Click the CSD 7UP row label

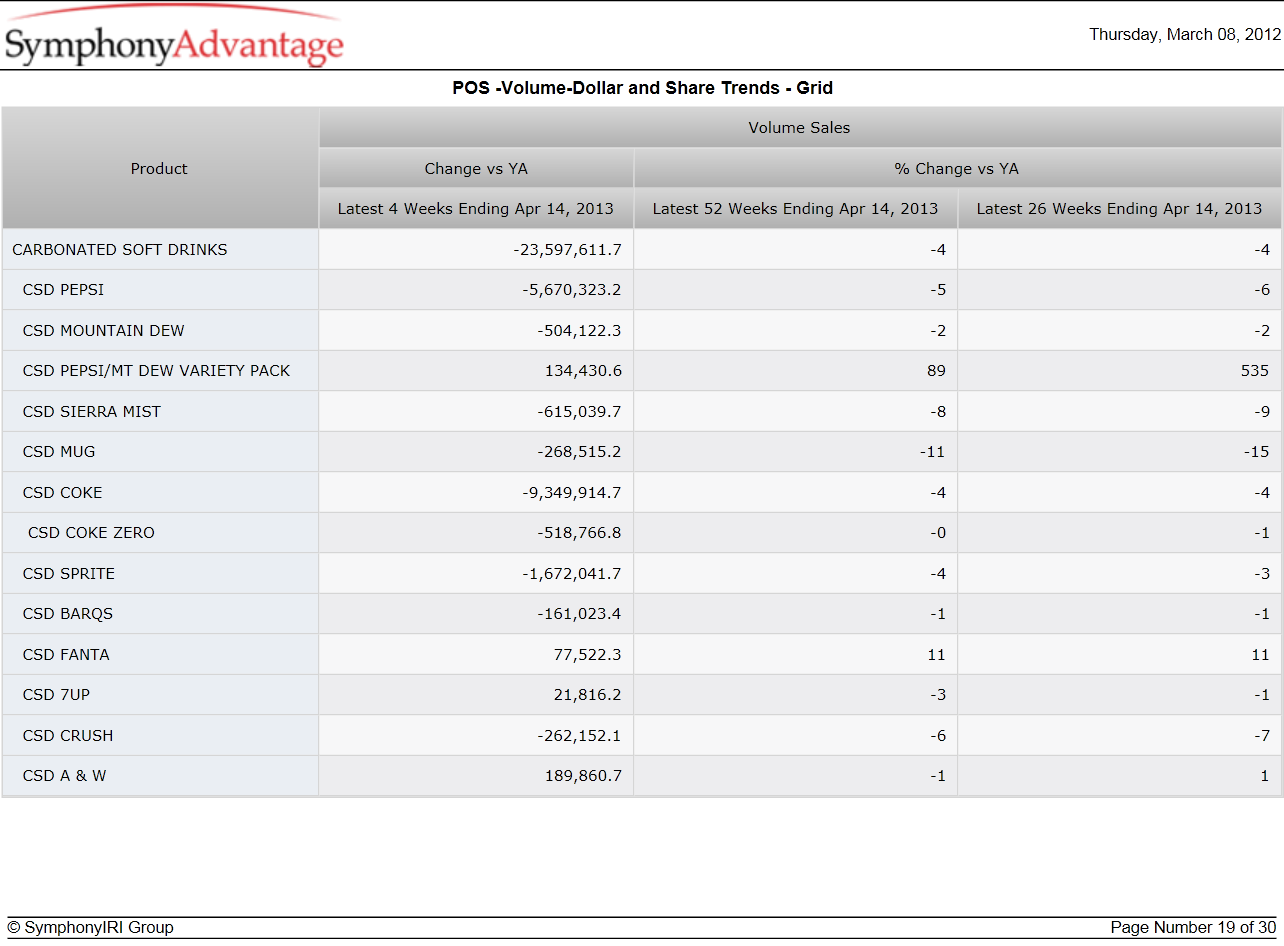[x=56, y=695]
